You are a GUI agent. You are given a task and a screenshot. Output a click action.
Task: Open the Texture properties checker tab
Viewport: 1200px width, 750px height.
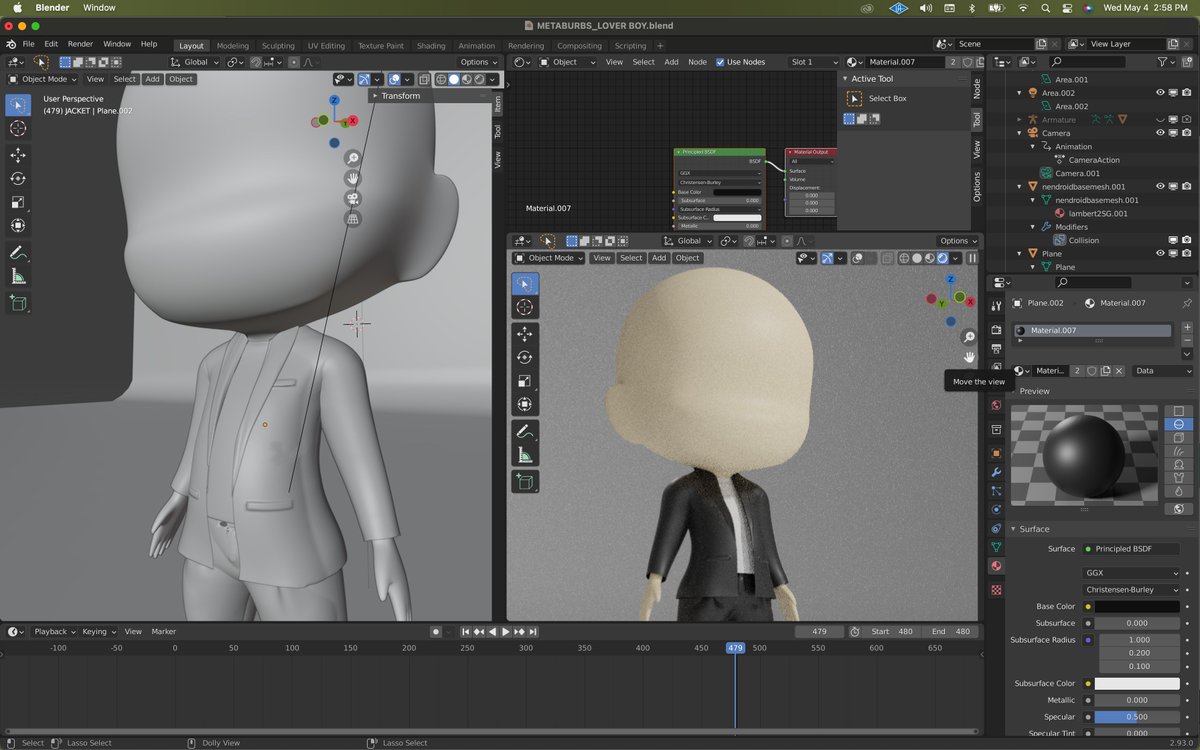[x=995, y=590]
